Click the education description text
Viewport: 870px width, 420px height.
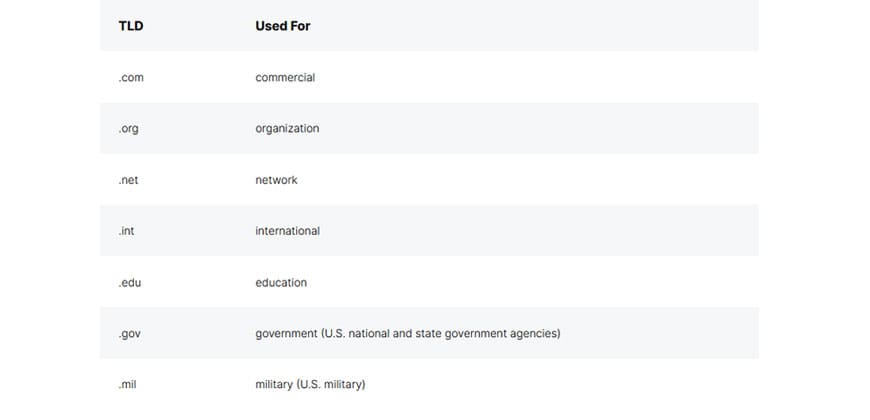(281, 283)
